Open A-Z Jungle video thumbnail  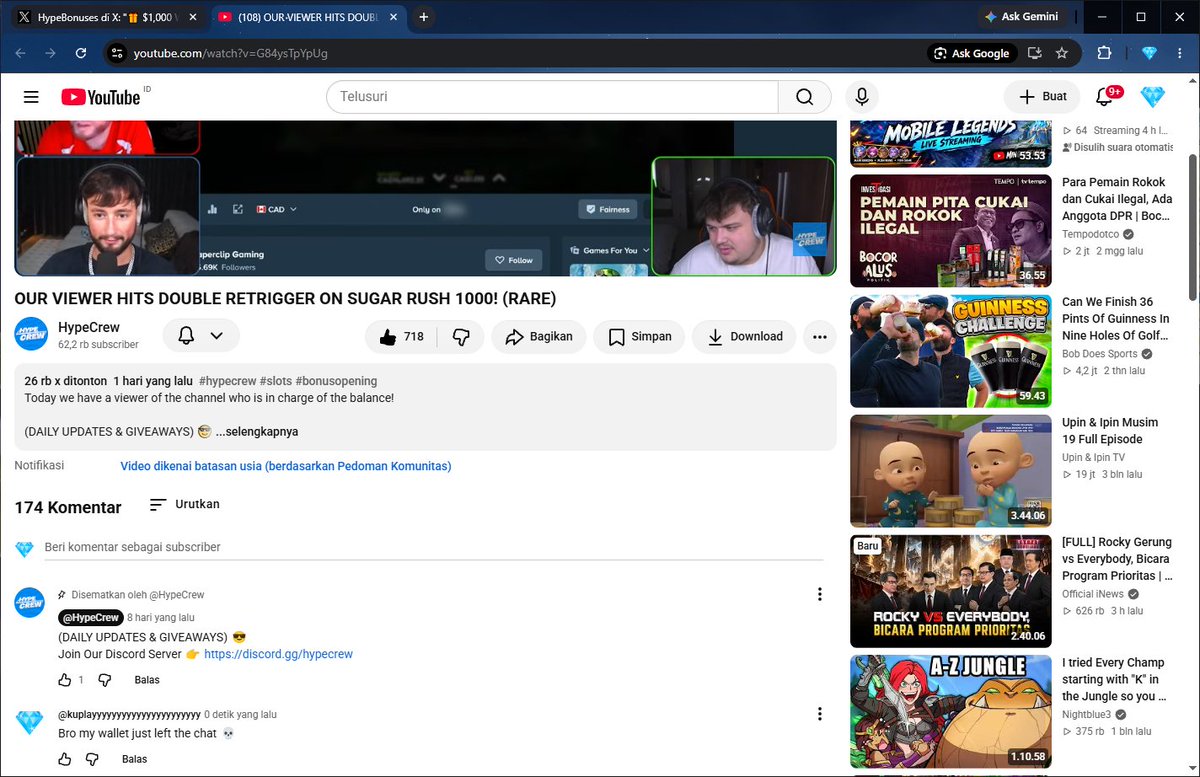(949, 711)
